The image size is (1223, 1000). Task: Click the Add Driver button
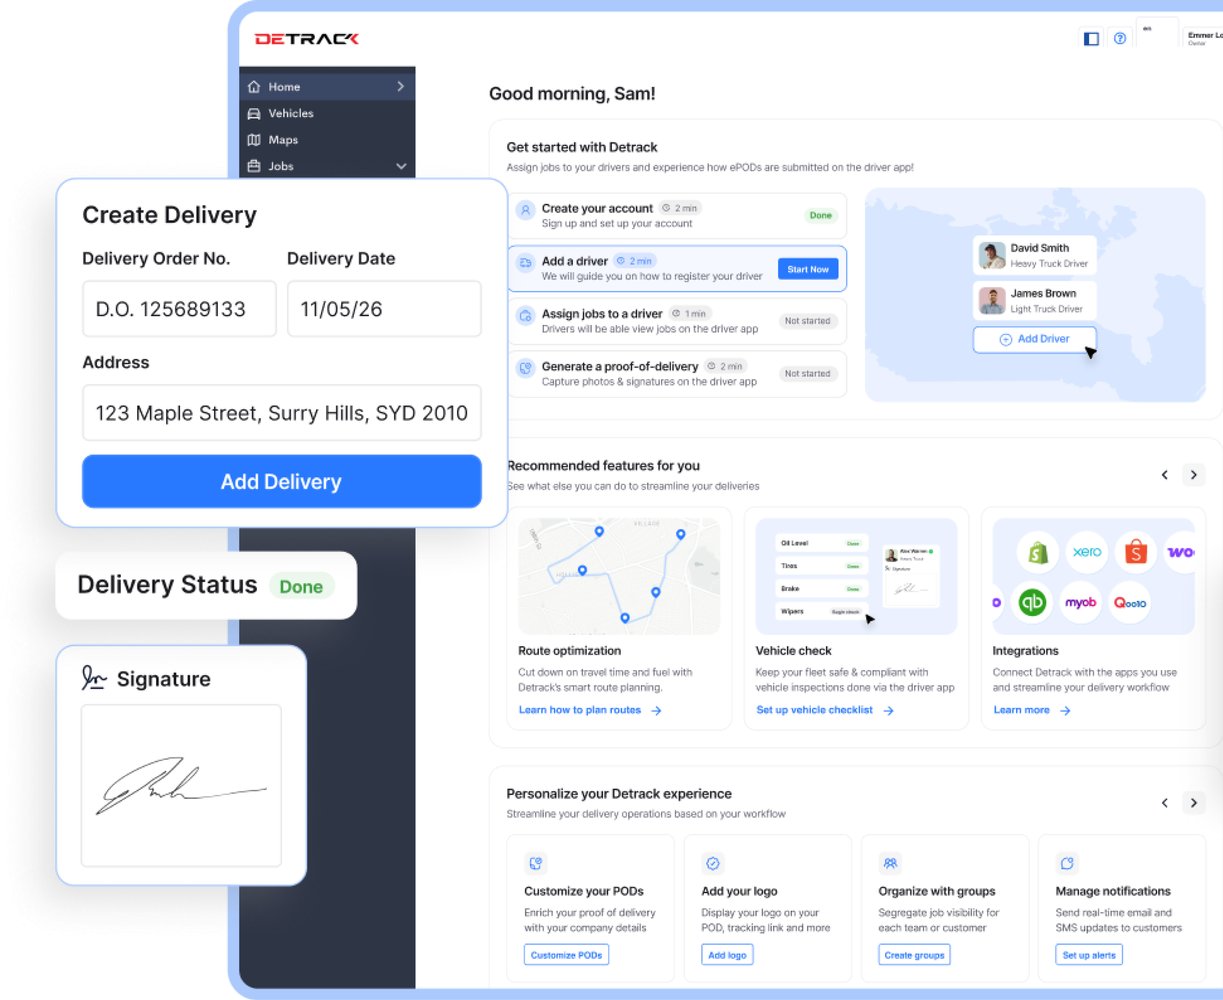[x=1034, y=339]
